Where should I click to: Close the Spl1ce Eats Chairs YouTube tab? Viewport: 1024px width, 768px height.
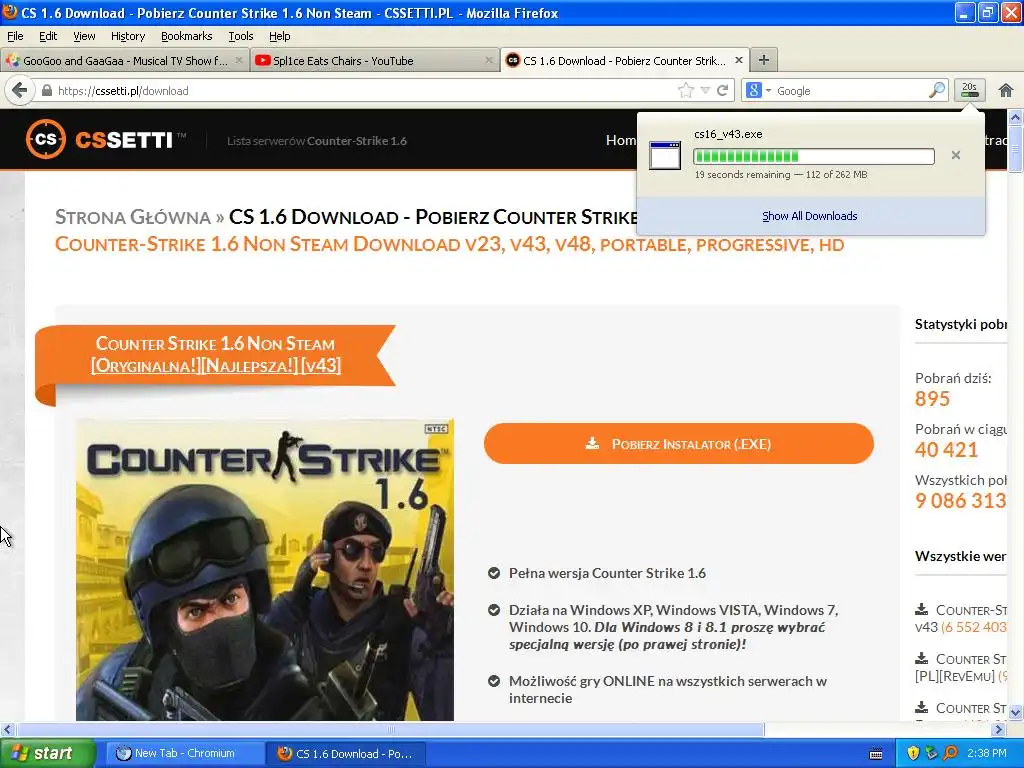(x=488, y=60)
